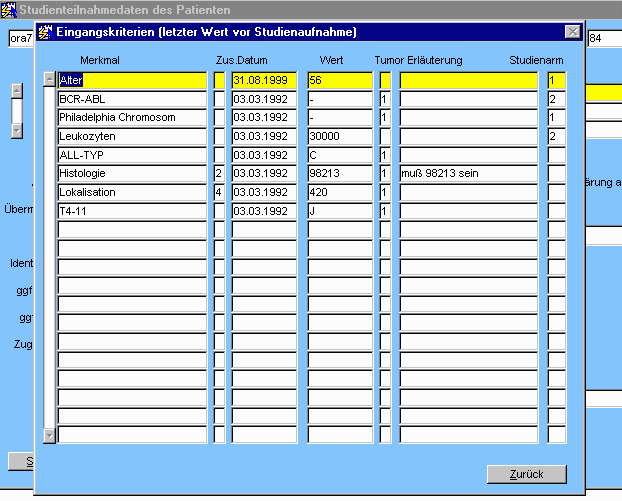Viewport: 622px width, 501px height.
Task: Click the Histologie Zus. field showing 2
Action: (219, 174)
